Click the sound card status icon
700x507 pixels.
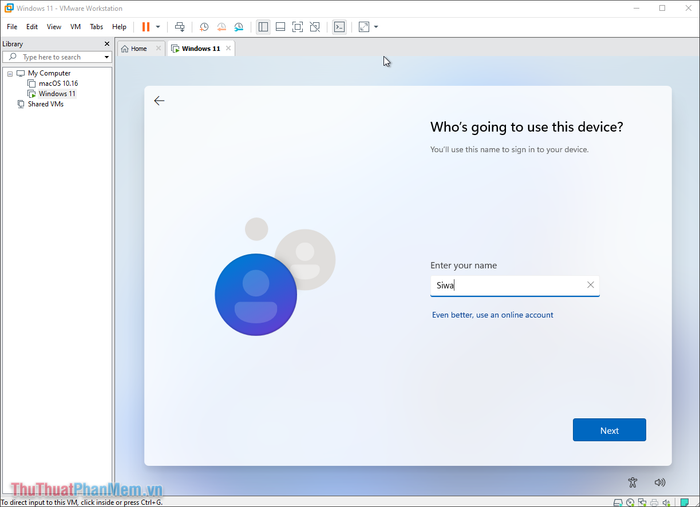[666, 503]
